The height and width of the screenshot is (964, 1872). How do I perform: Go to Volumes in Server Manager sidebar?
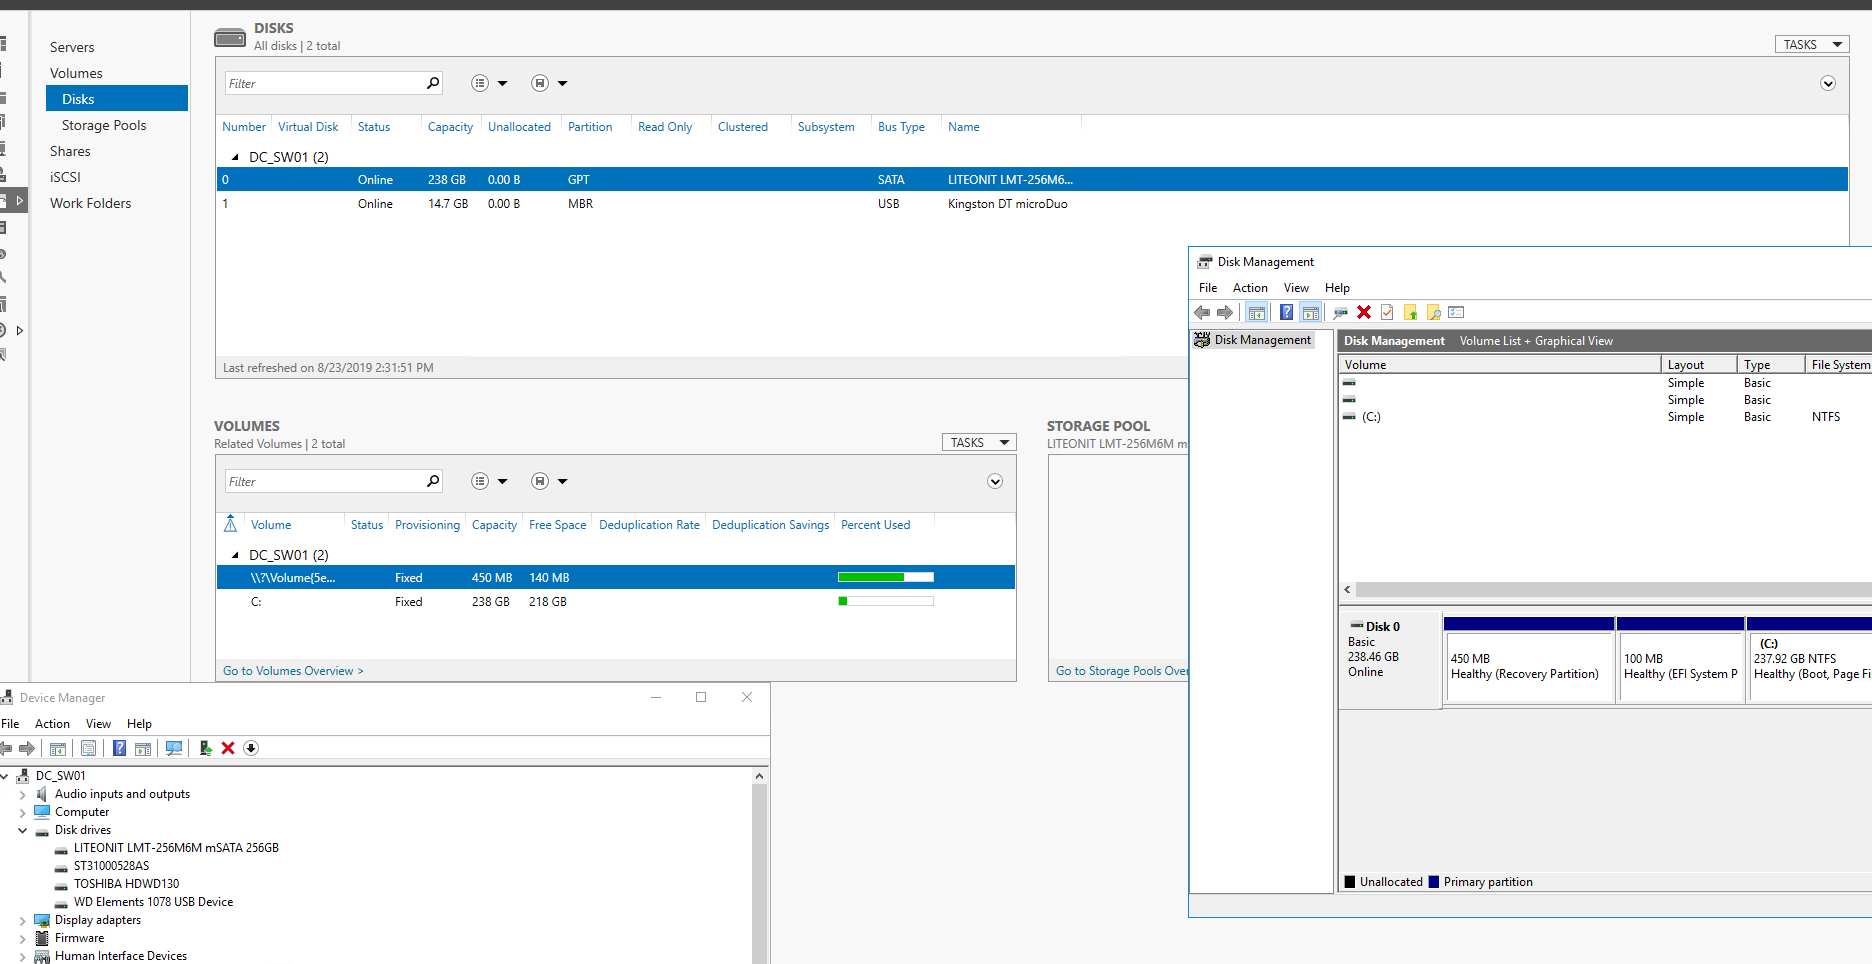[x=76, y=73]
